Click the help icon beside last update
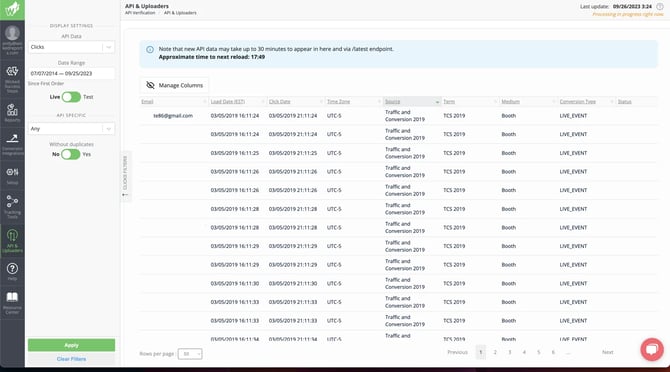This screenshot has height=372, width=670. point(660,6)
